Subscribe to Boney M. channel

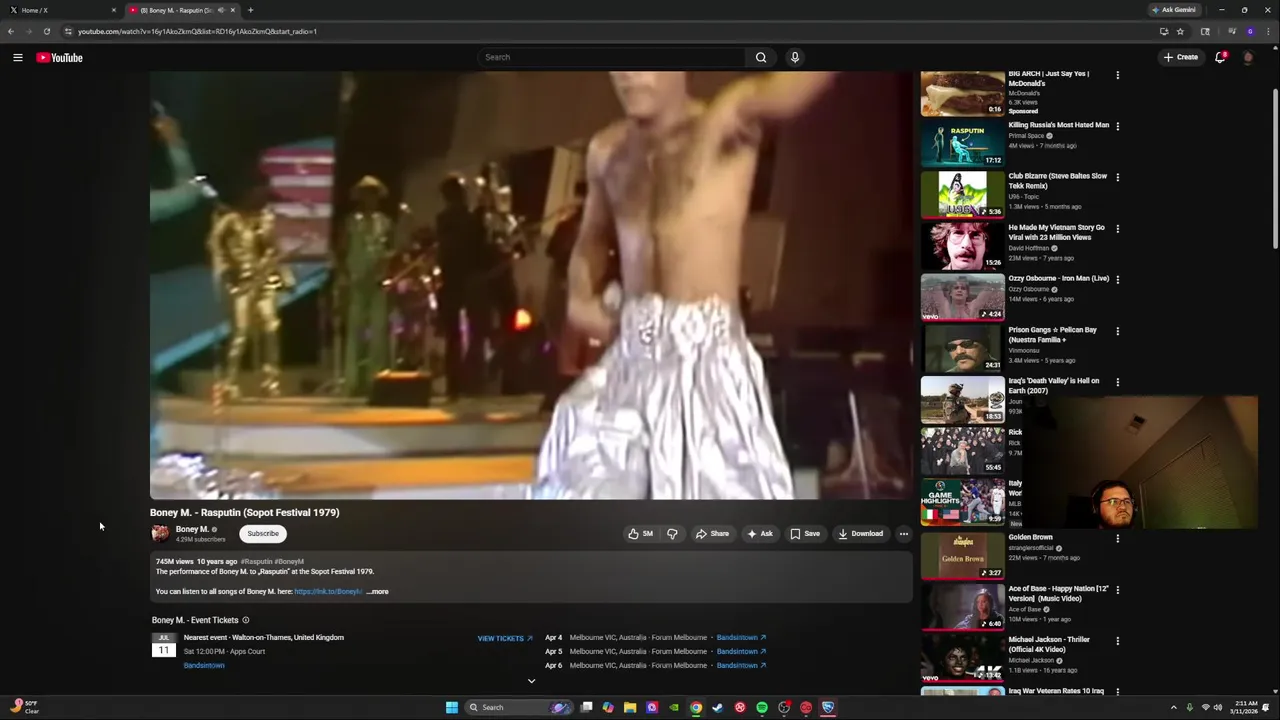pyautogui.click(x=263, y=534)
